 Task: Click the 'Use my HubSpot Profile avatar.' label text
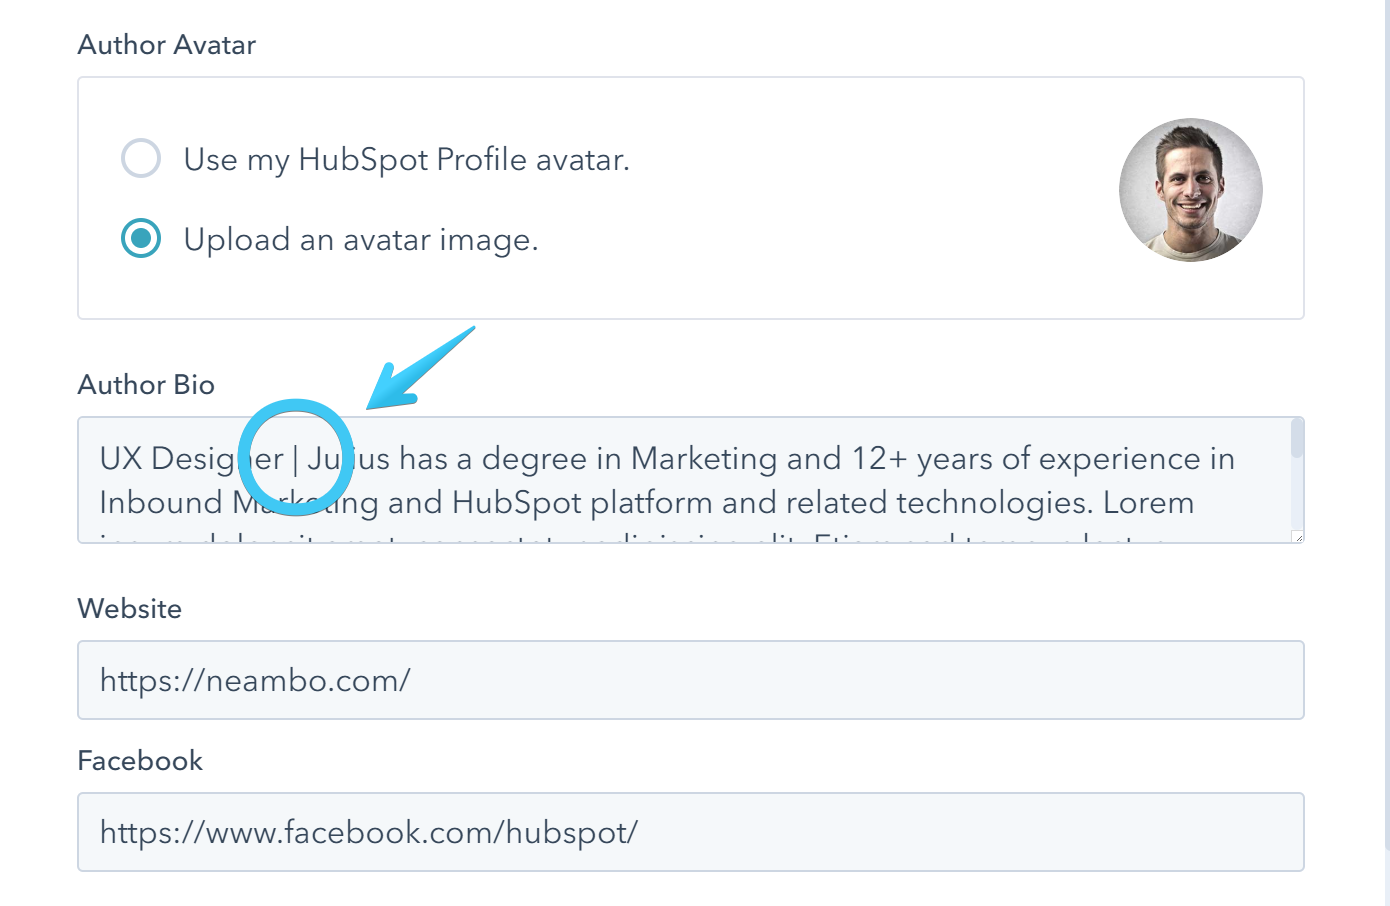click(406, 160)
